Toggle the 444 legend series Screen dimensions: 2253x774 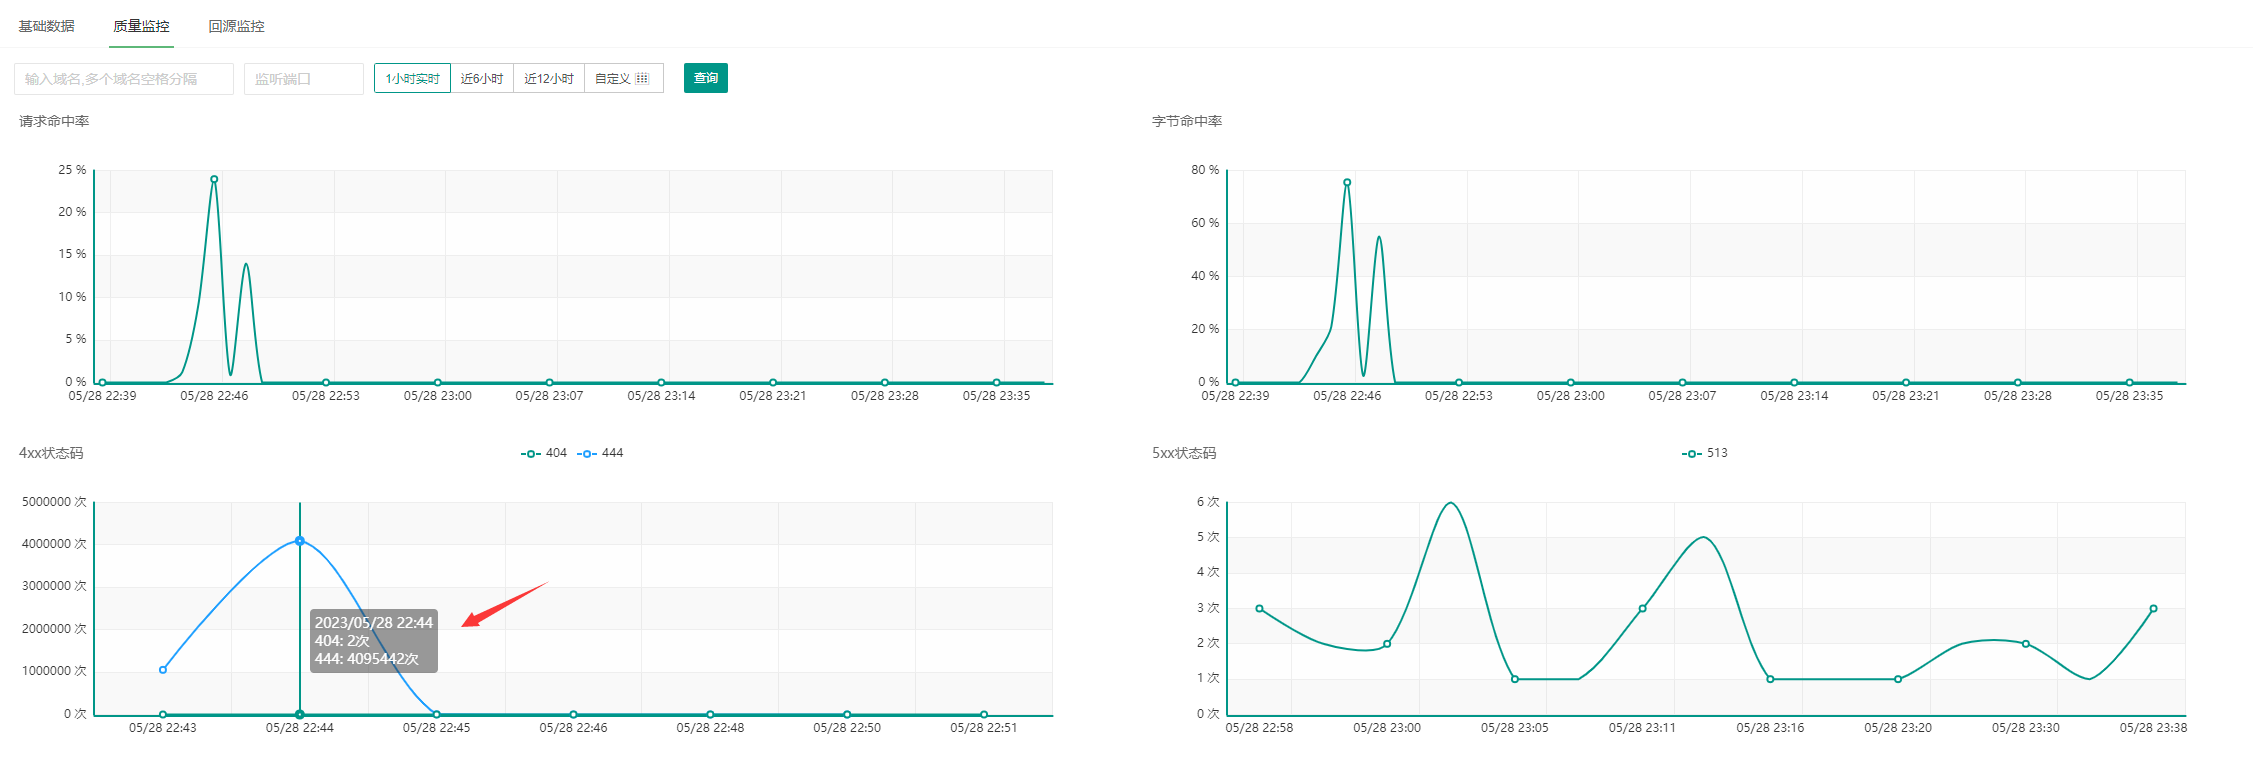coord(600,453)
